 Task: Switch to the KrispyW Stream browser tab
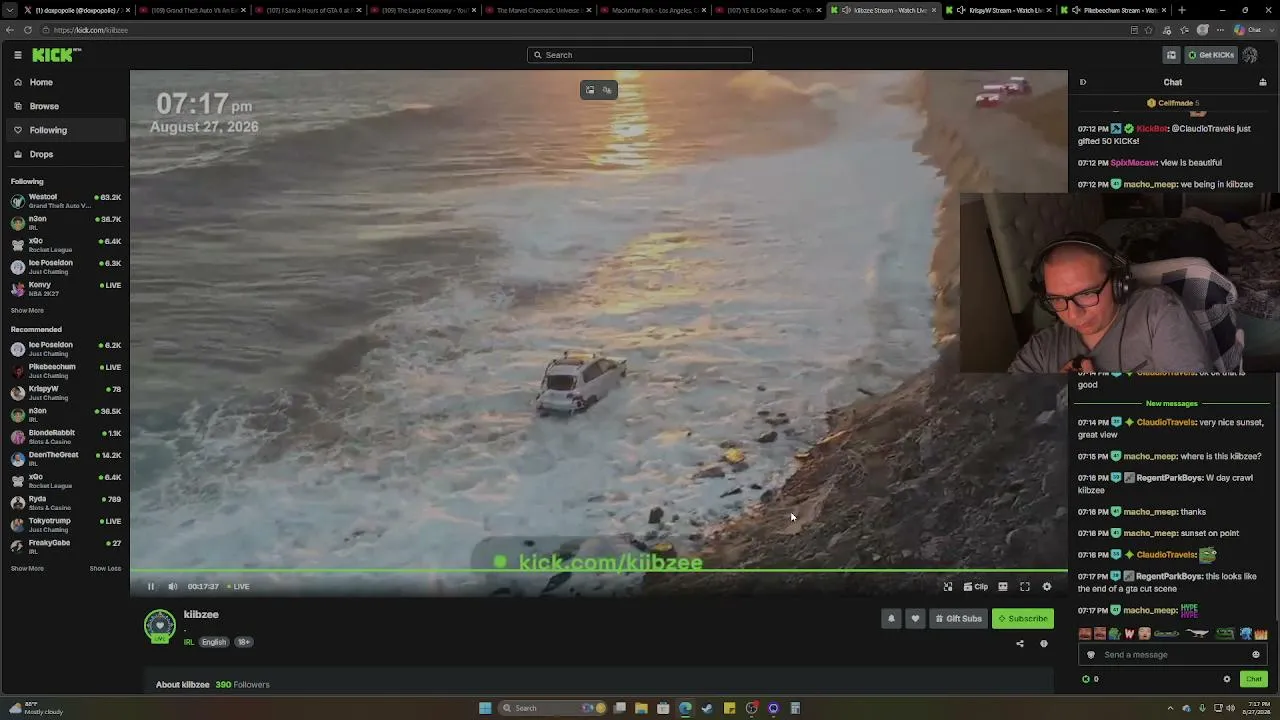998,10
